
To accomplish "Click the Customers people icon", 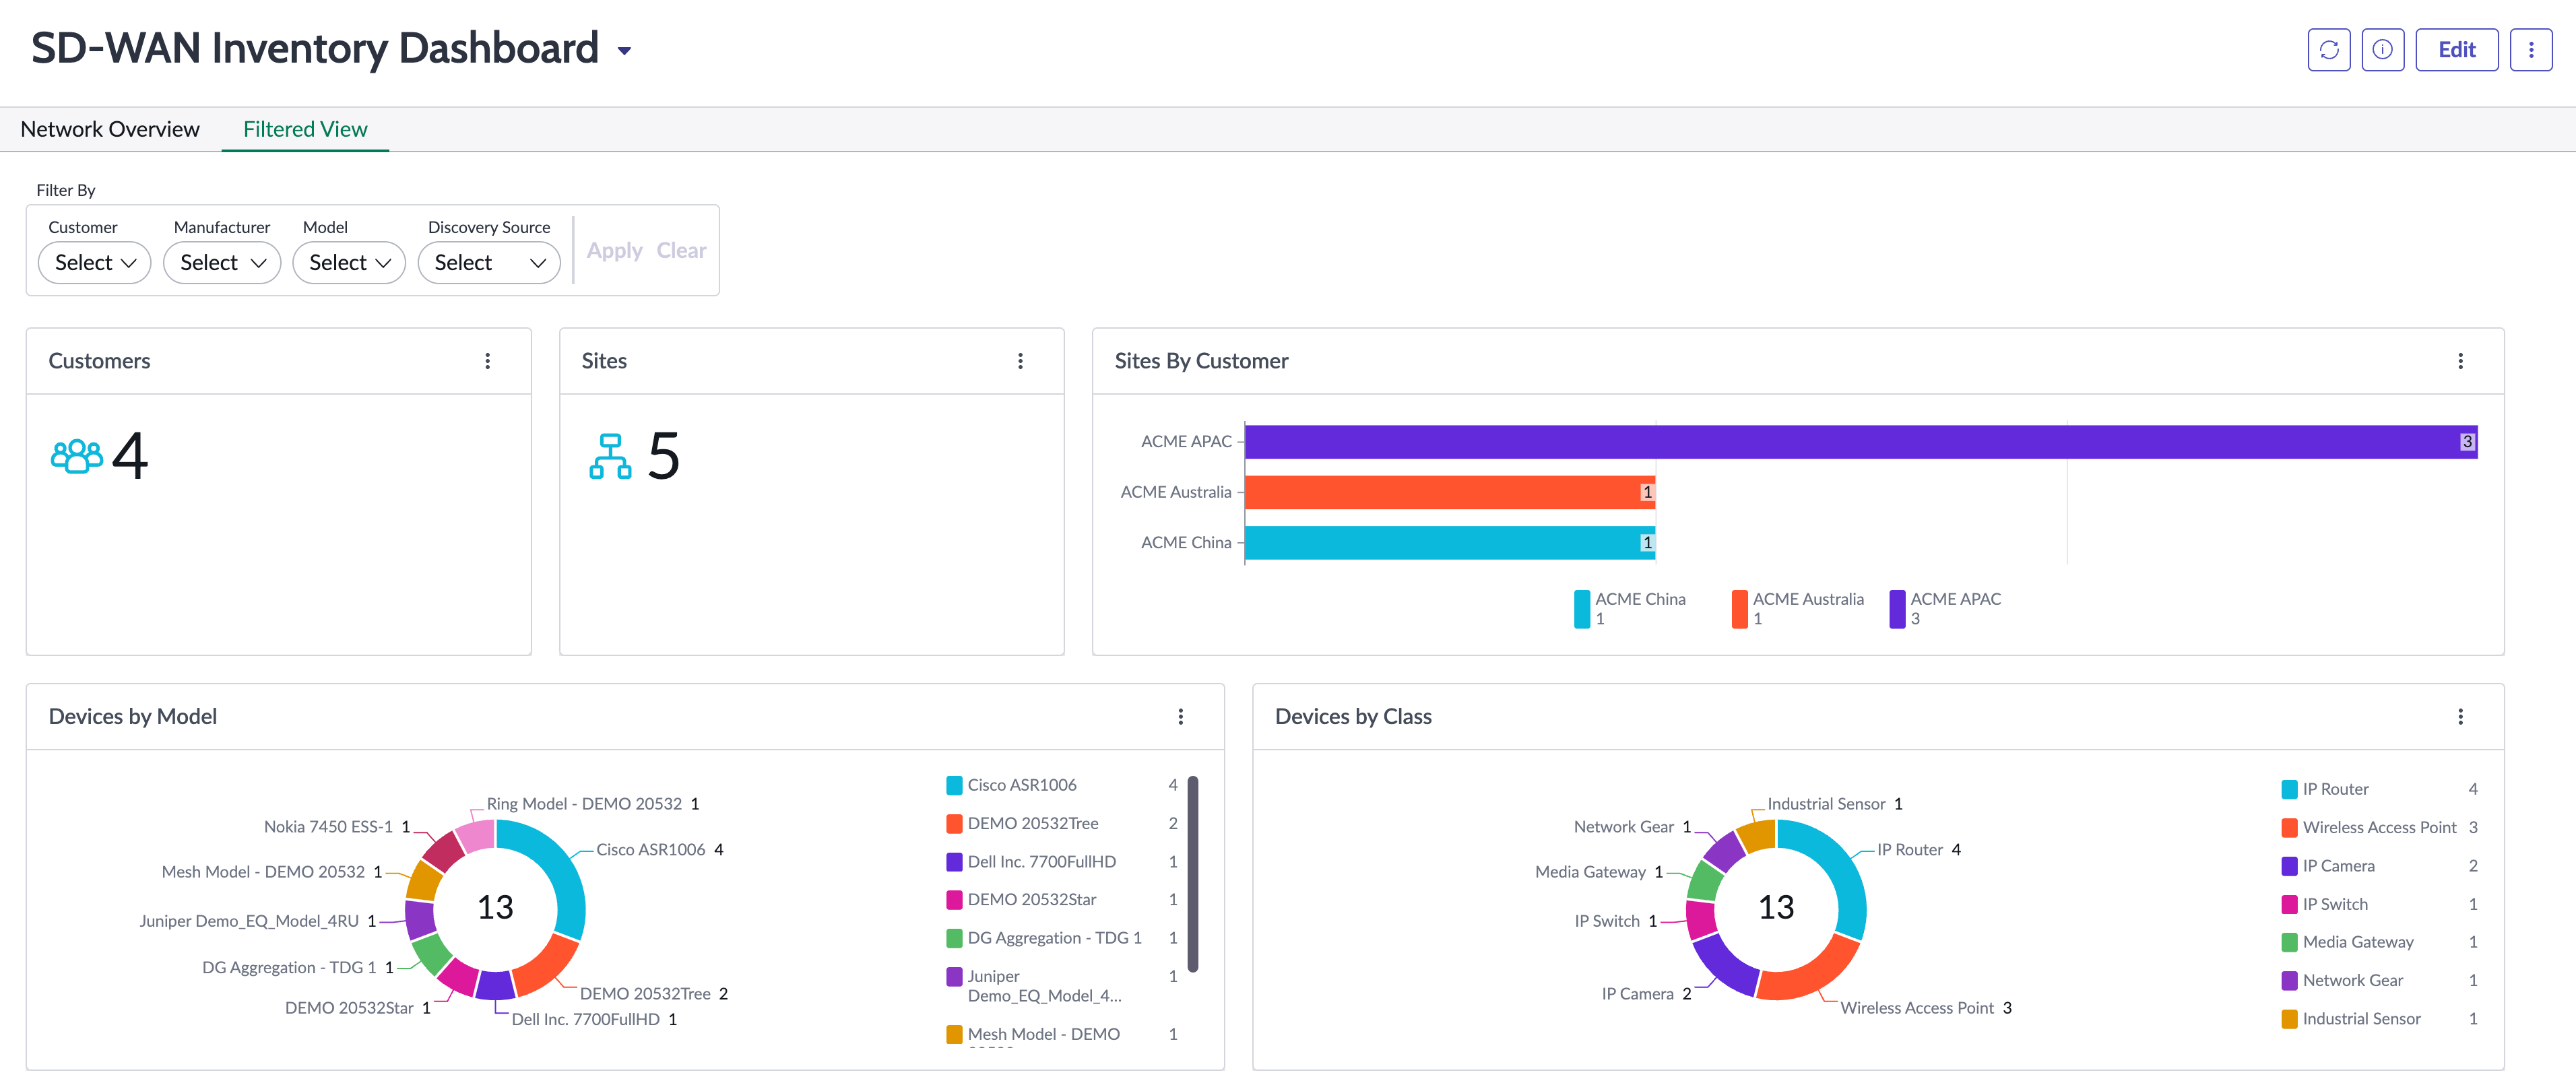I will [77, 456].
